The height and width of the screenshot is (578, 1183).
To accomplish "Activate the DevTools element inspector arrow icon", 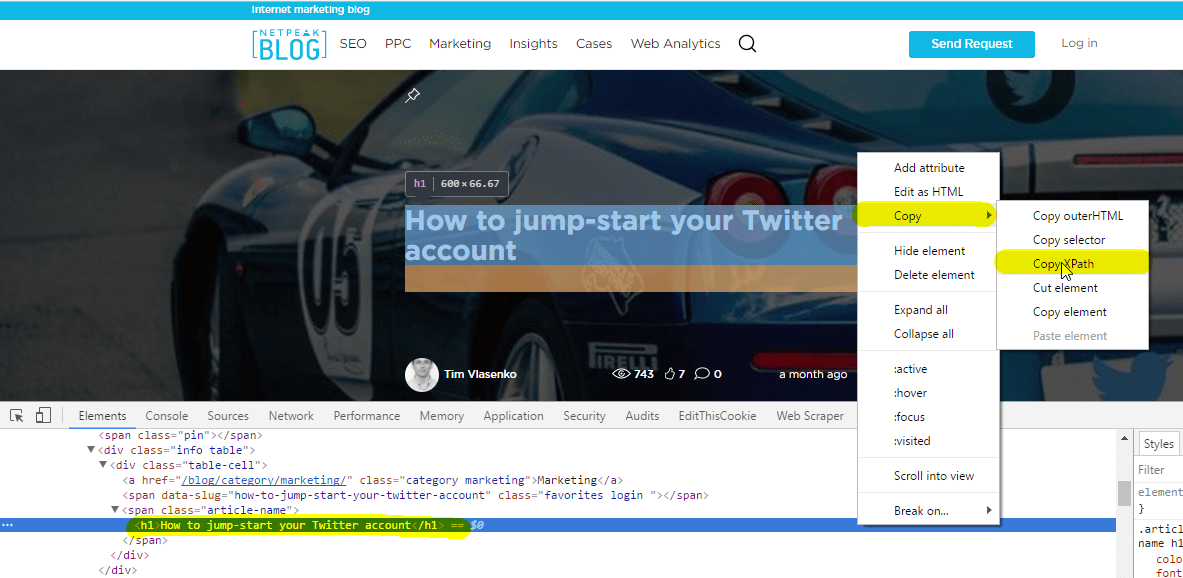I will coord(17,416).
